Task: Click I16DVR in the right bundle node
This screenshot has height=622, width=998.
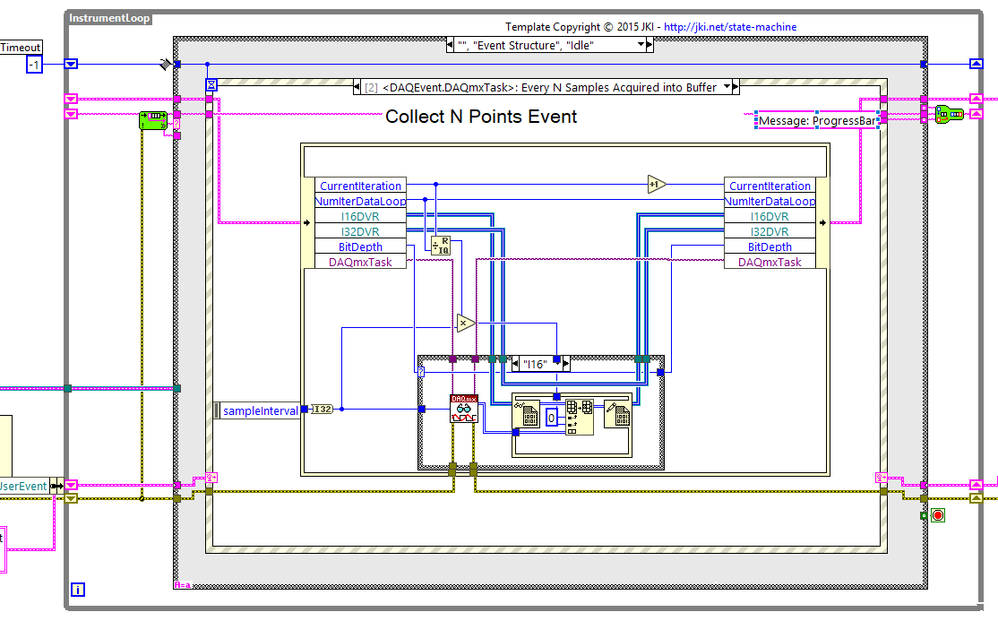Action: [770, 216]
